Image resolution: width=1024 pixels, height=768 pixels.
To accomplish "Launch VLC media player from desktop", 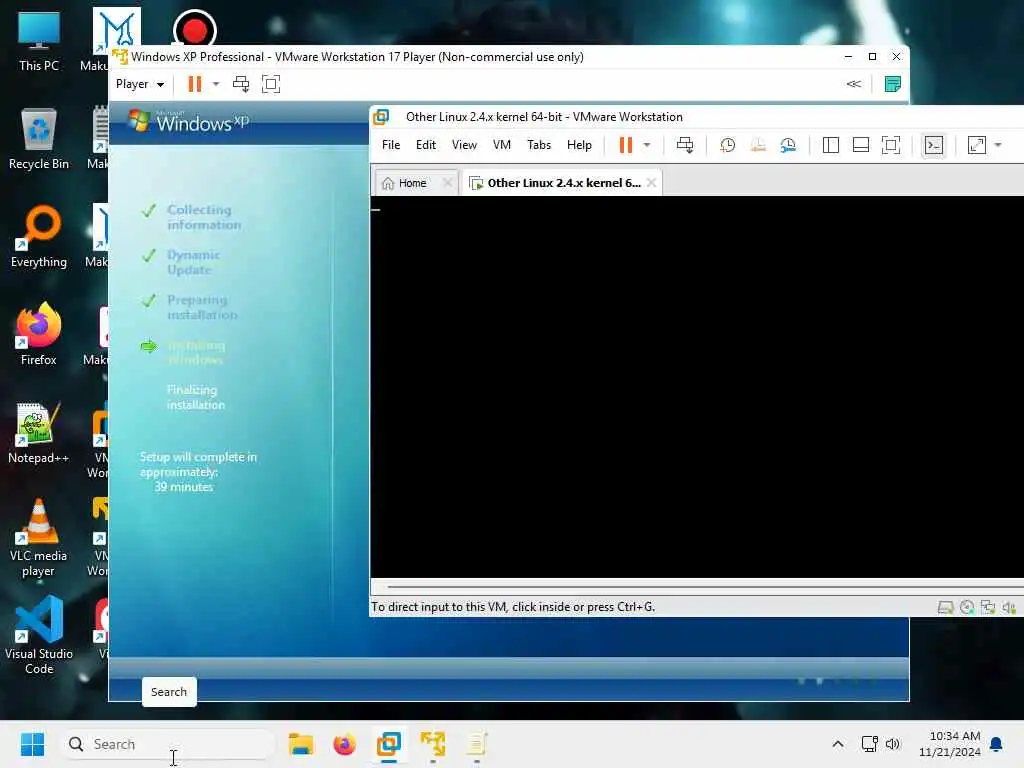I will [39, 537].
